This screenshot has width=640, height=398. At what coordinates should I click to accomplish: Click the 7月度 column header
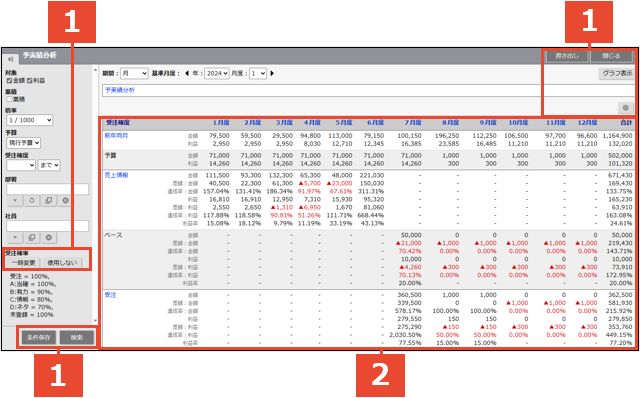point(413,122)
